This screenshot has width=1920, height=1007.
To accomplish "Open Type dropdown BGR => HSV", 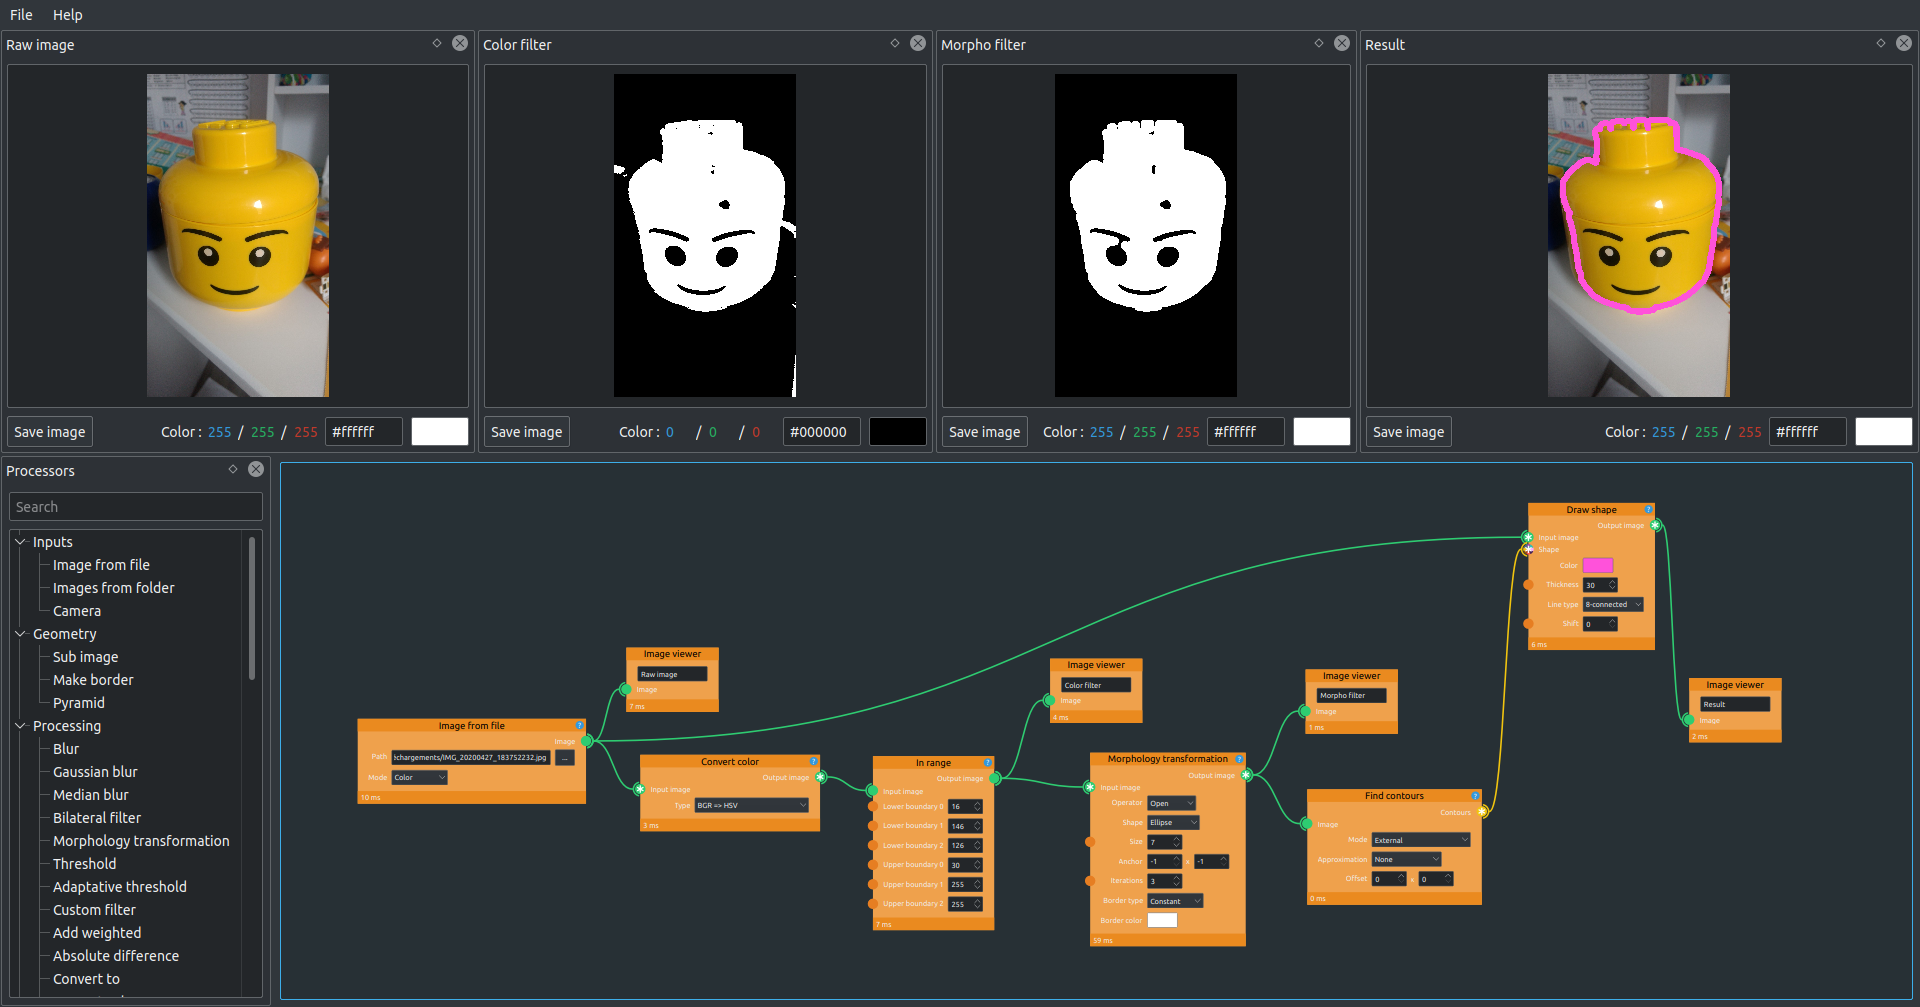I will coord(751,805).
